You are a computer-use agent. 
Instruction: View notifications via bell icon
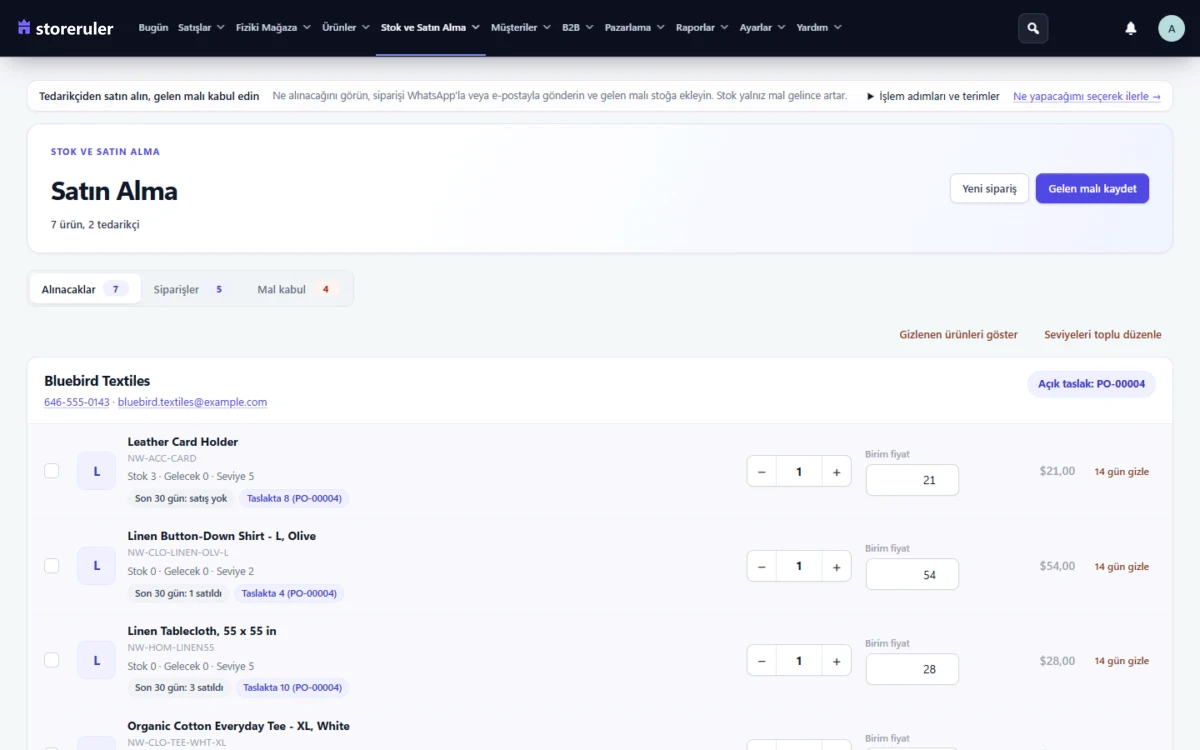click(1131, 28)
